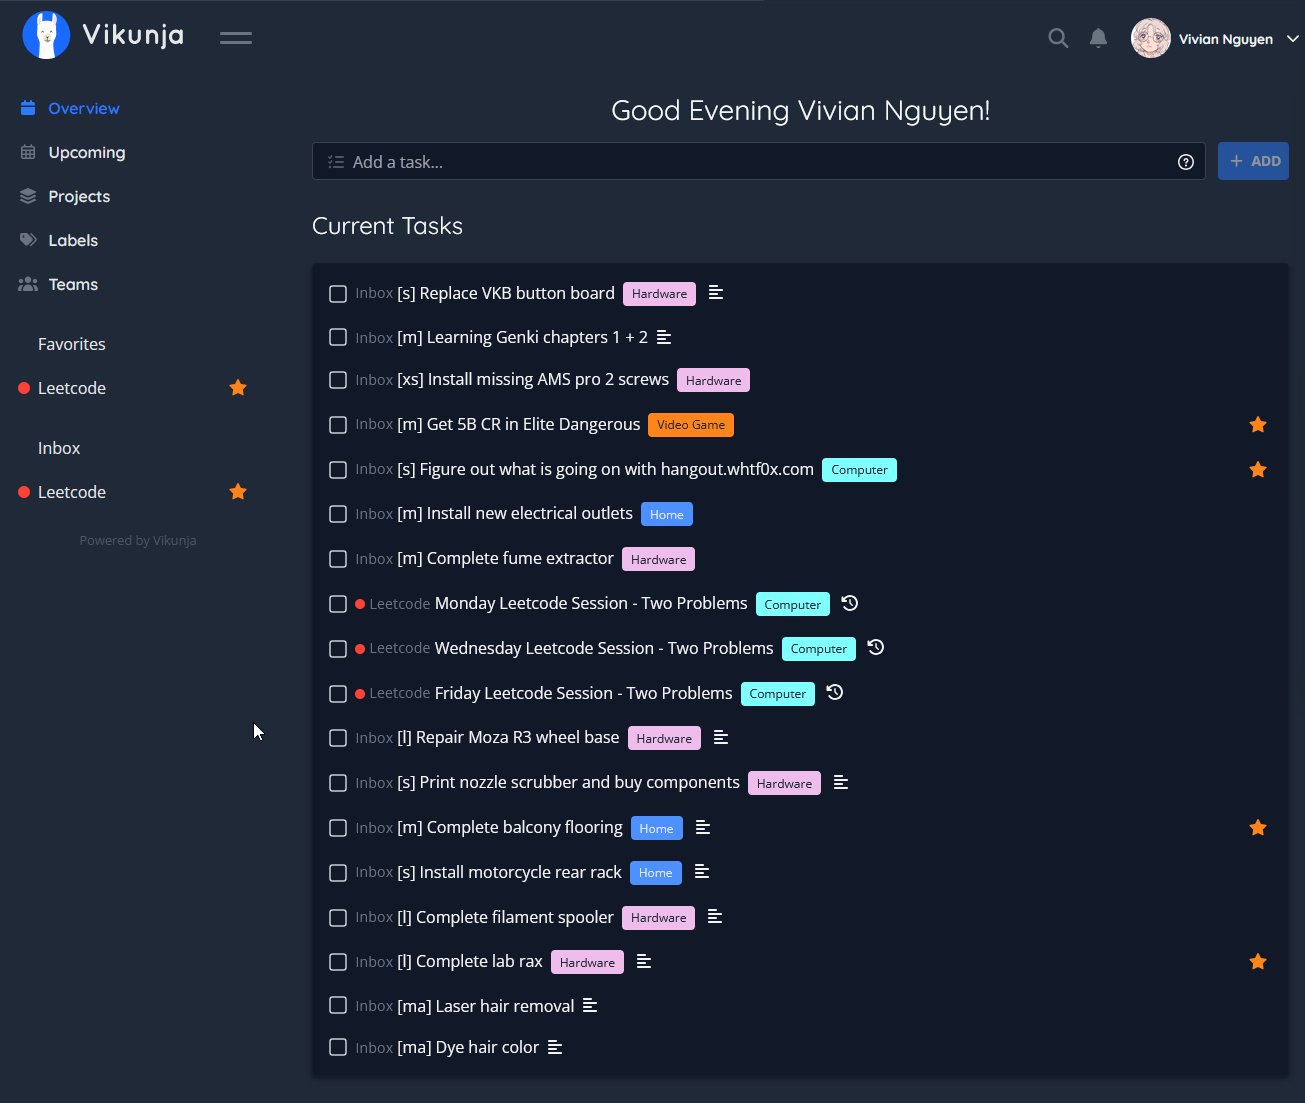Viewport: 1305px width, 1103px height.
Task: Open the search magnifier icon
Action: [1057, 38]
